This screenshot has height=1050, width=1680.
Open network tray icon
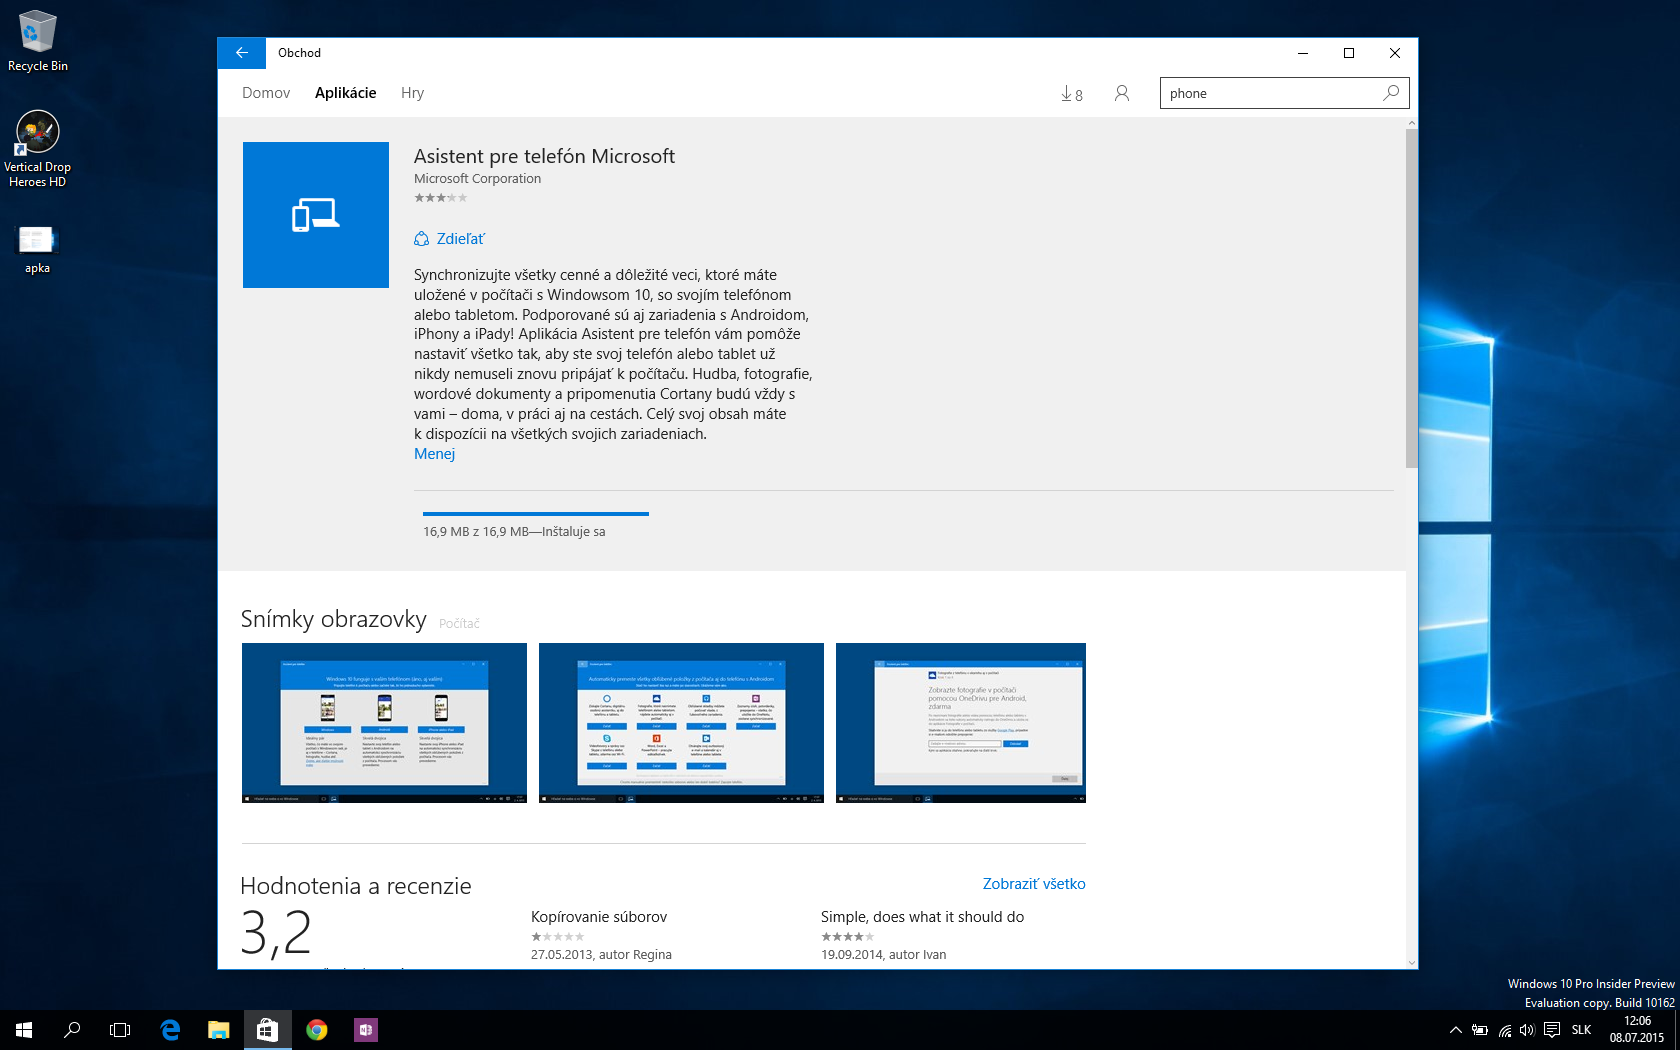click(x=1504, y=1030)
